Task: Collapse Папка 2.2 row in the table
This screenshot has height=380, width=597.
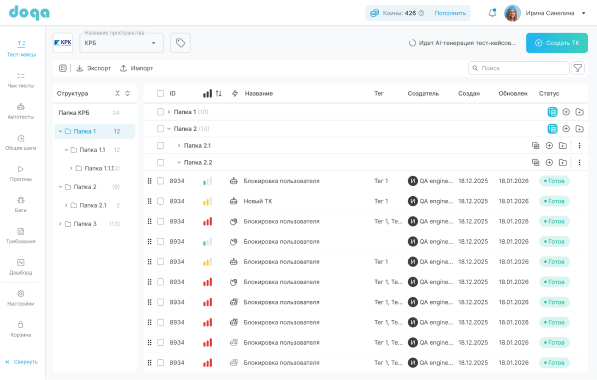Action: tap(179, 162)
